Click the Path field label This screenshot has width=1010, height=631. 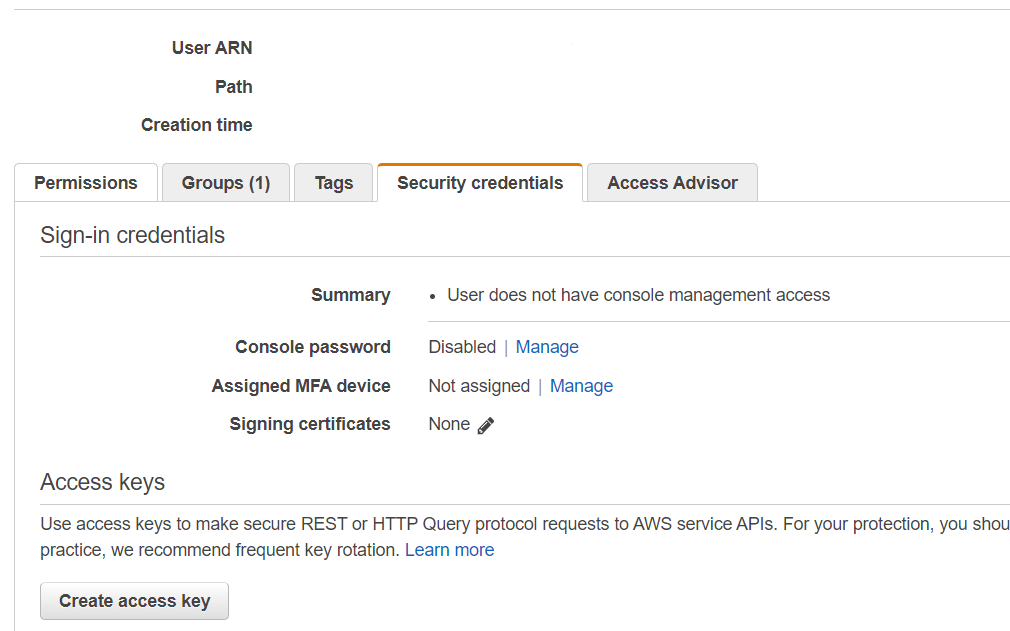tap(234, 87)
